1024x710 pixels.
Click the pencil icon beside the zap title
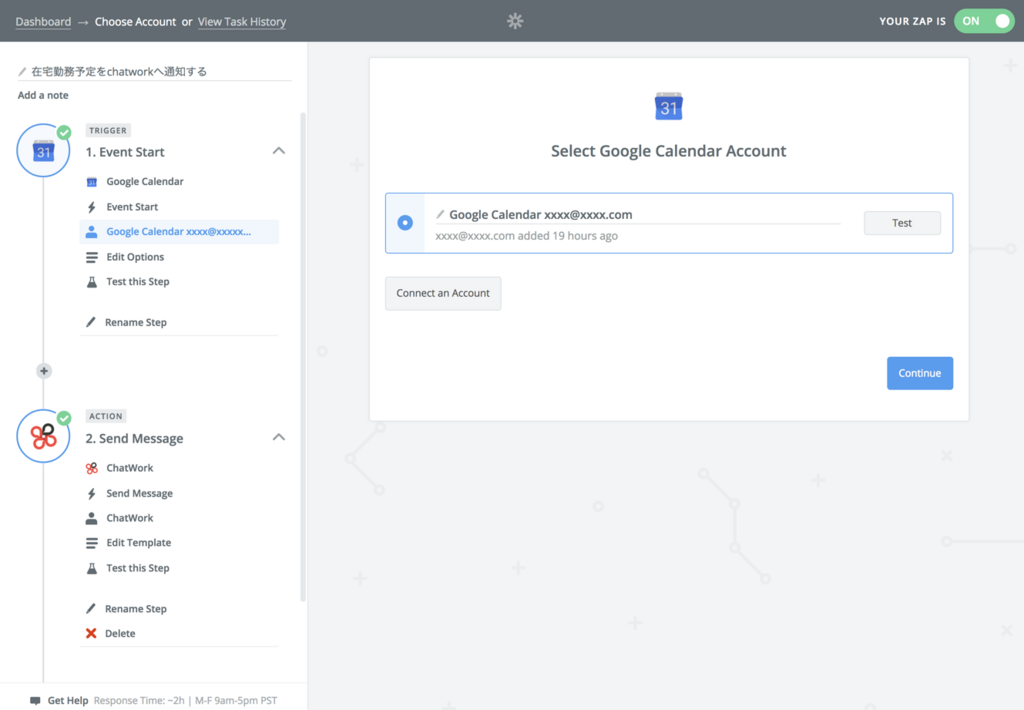pyautogui.click(x=22, y=71)
